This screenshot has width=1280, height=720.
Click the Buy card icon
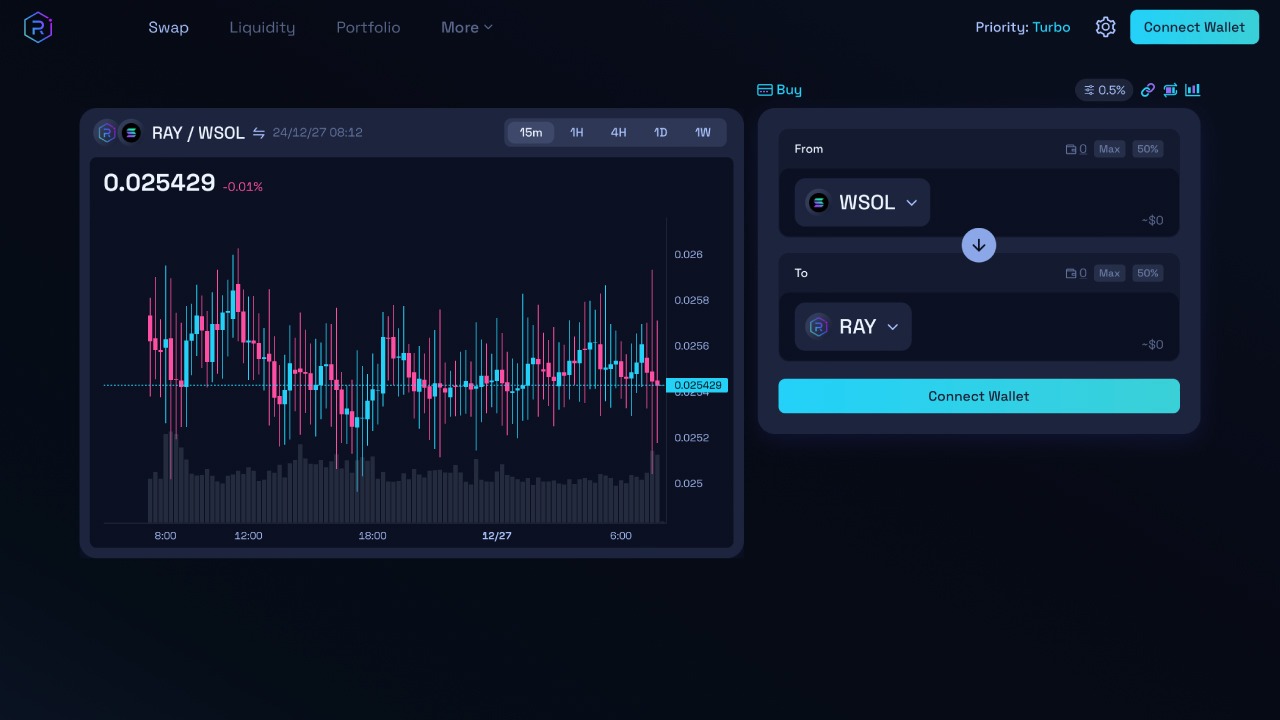click(x=765, y=90)
